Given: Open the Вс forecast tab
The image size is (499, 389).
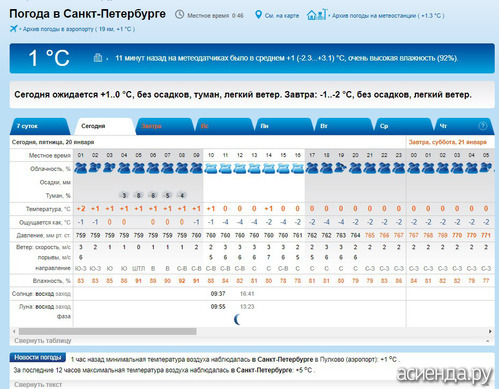Looking at the screenshot, I should (224, 126).
